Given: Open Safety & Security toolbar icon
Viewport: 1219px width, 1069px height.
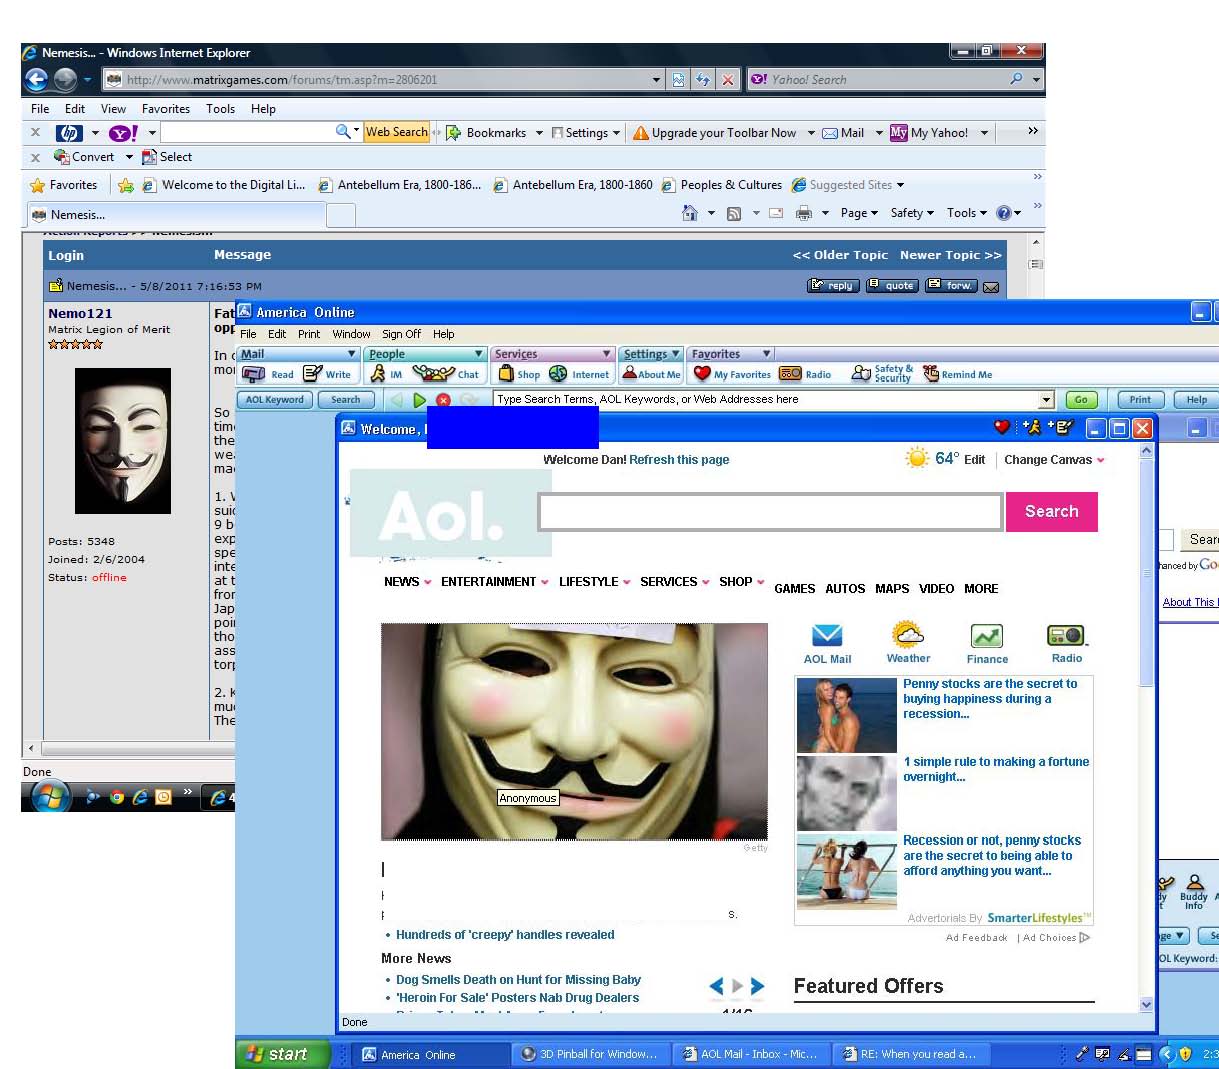Looking at the screenshot, I should (881, 374).
